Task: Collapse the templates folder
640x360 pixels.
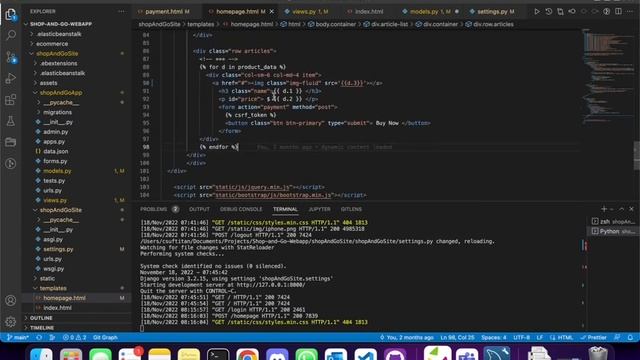Action: [x=53, y=288]
